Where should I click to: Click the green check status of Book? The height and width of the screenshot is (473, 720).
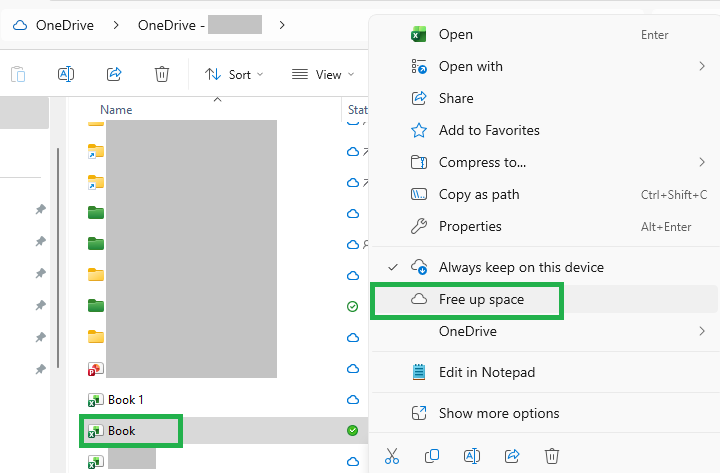pyautogui.click(x=353, y=430)
